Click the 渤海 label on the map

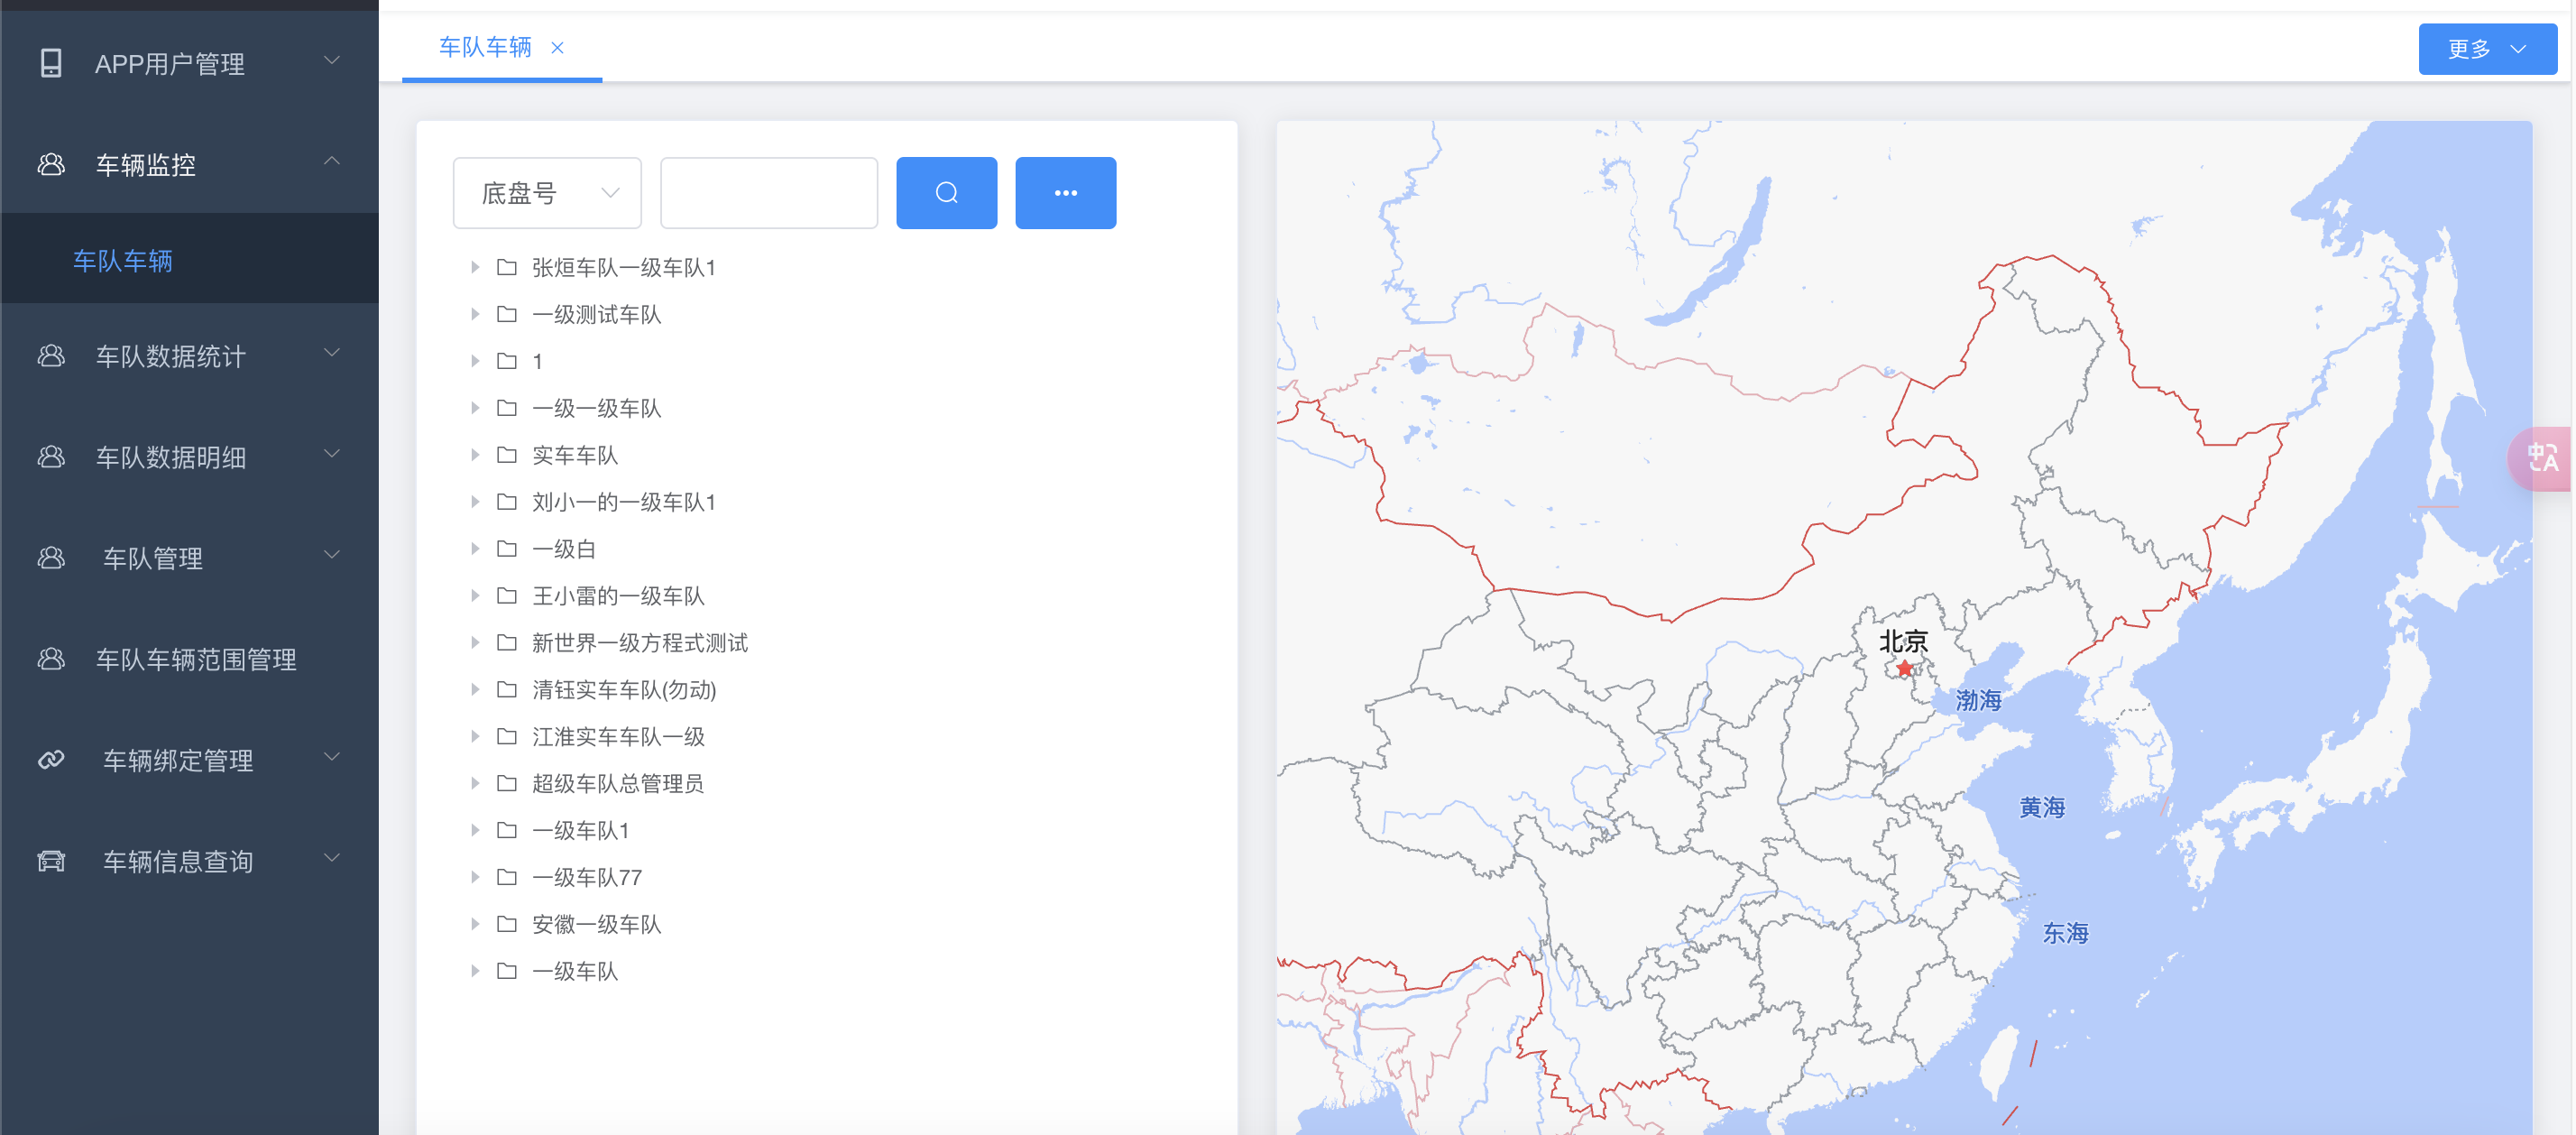(x=1978, y=700)
